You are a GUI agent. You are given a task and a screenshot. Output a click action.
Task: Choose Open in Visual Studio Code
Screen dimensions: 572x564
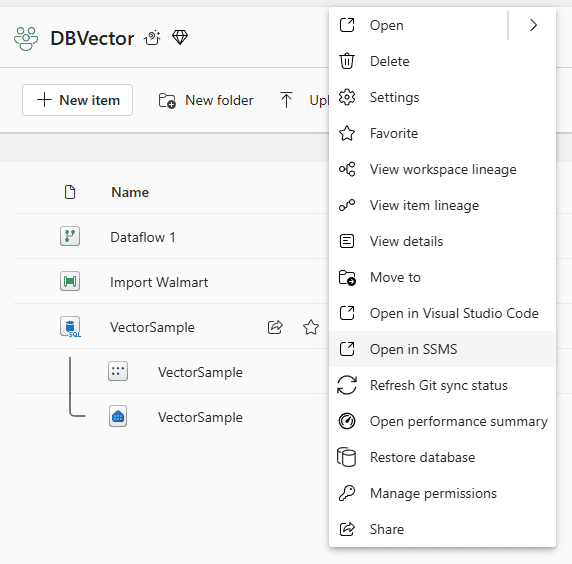[x=442, y=313]
